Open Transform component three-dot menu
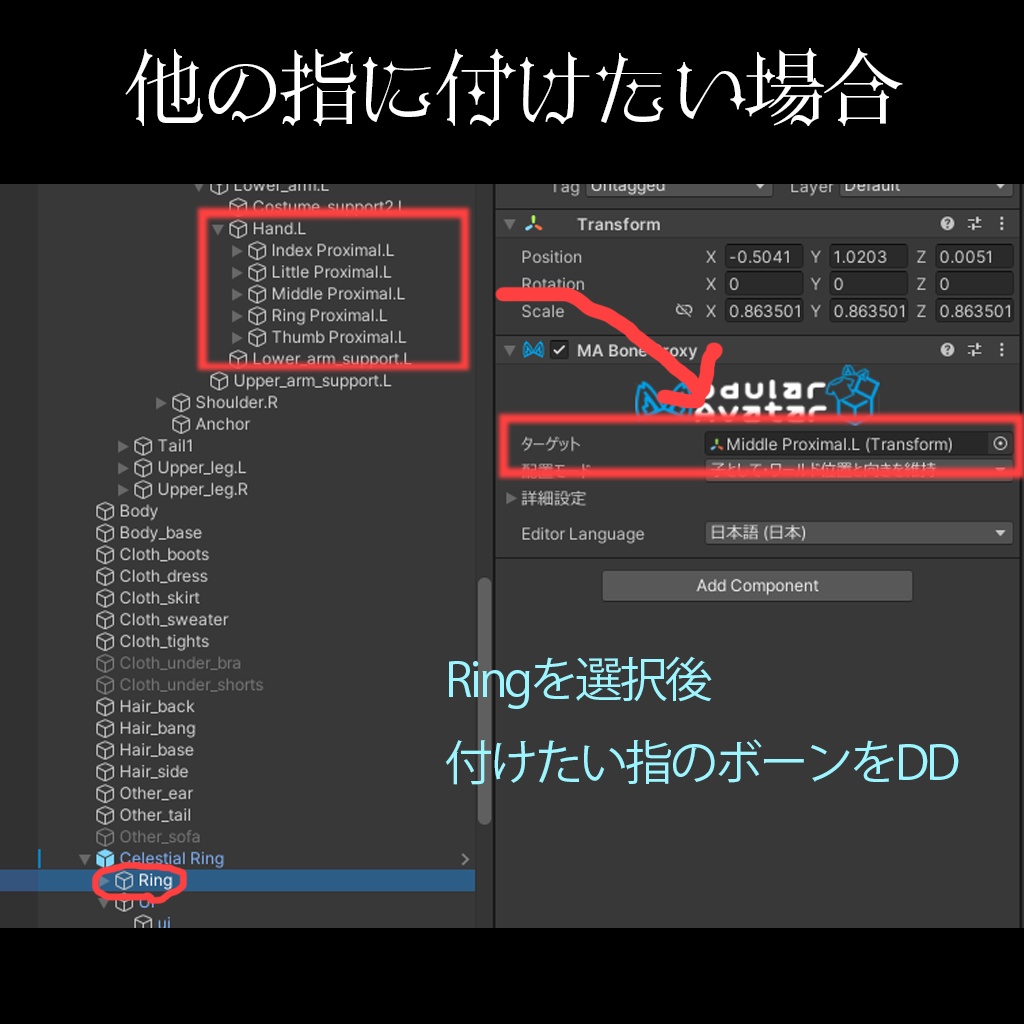Screen dimensions: 1024x1024 [x=1002, y=224]
